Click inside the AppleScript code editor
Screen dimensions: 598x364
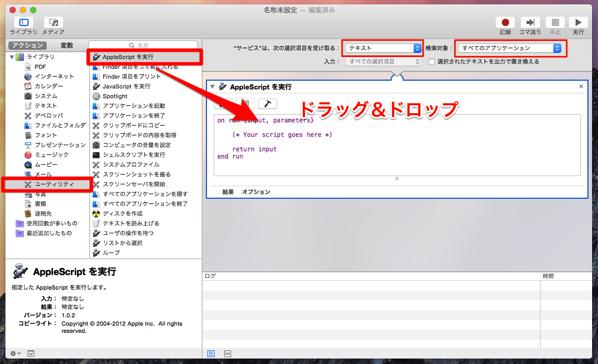[x=397, y=145]
